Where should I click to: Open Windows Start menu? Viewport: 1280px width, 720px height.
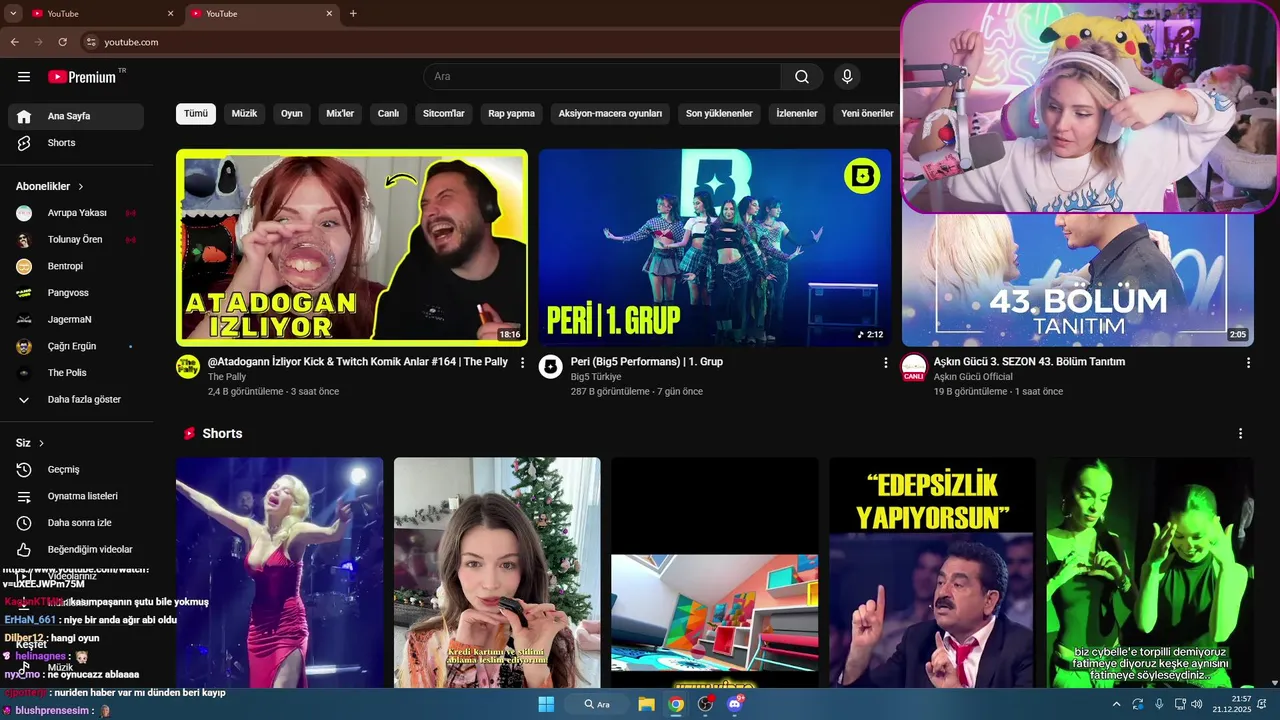point(546,704)
